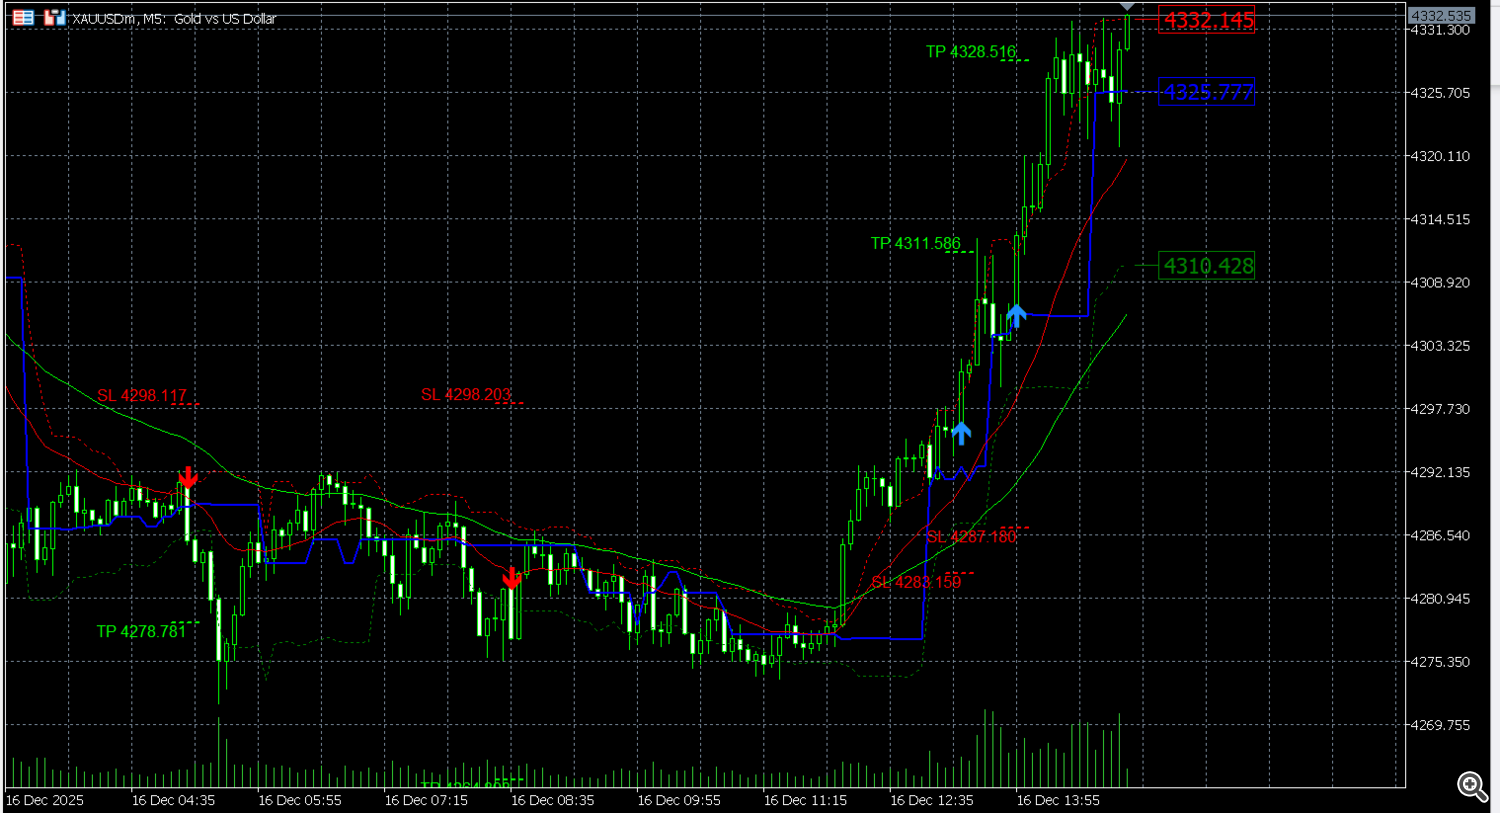Click the red sell arrow signal near 04:35
The height and width of the screenshot is (813, 1500).
[x=189, y=478]
